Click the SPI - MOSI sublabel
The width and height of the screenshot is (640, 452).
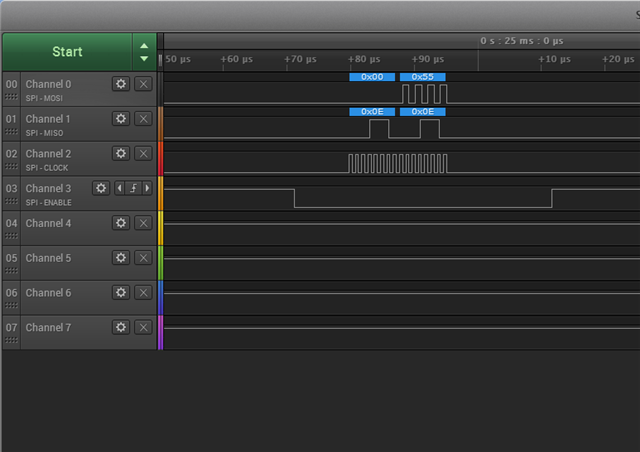[44, 98]
